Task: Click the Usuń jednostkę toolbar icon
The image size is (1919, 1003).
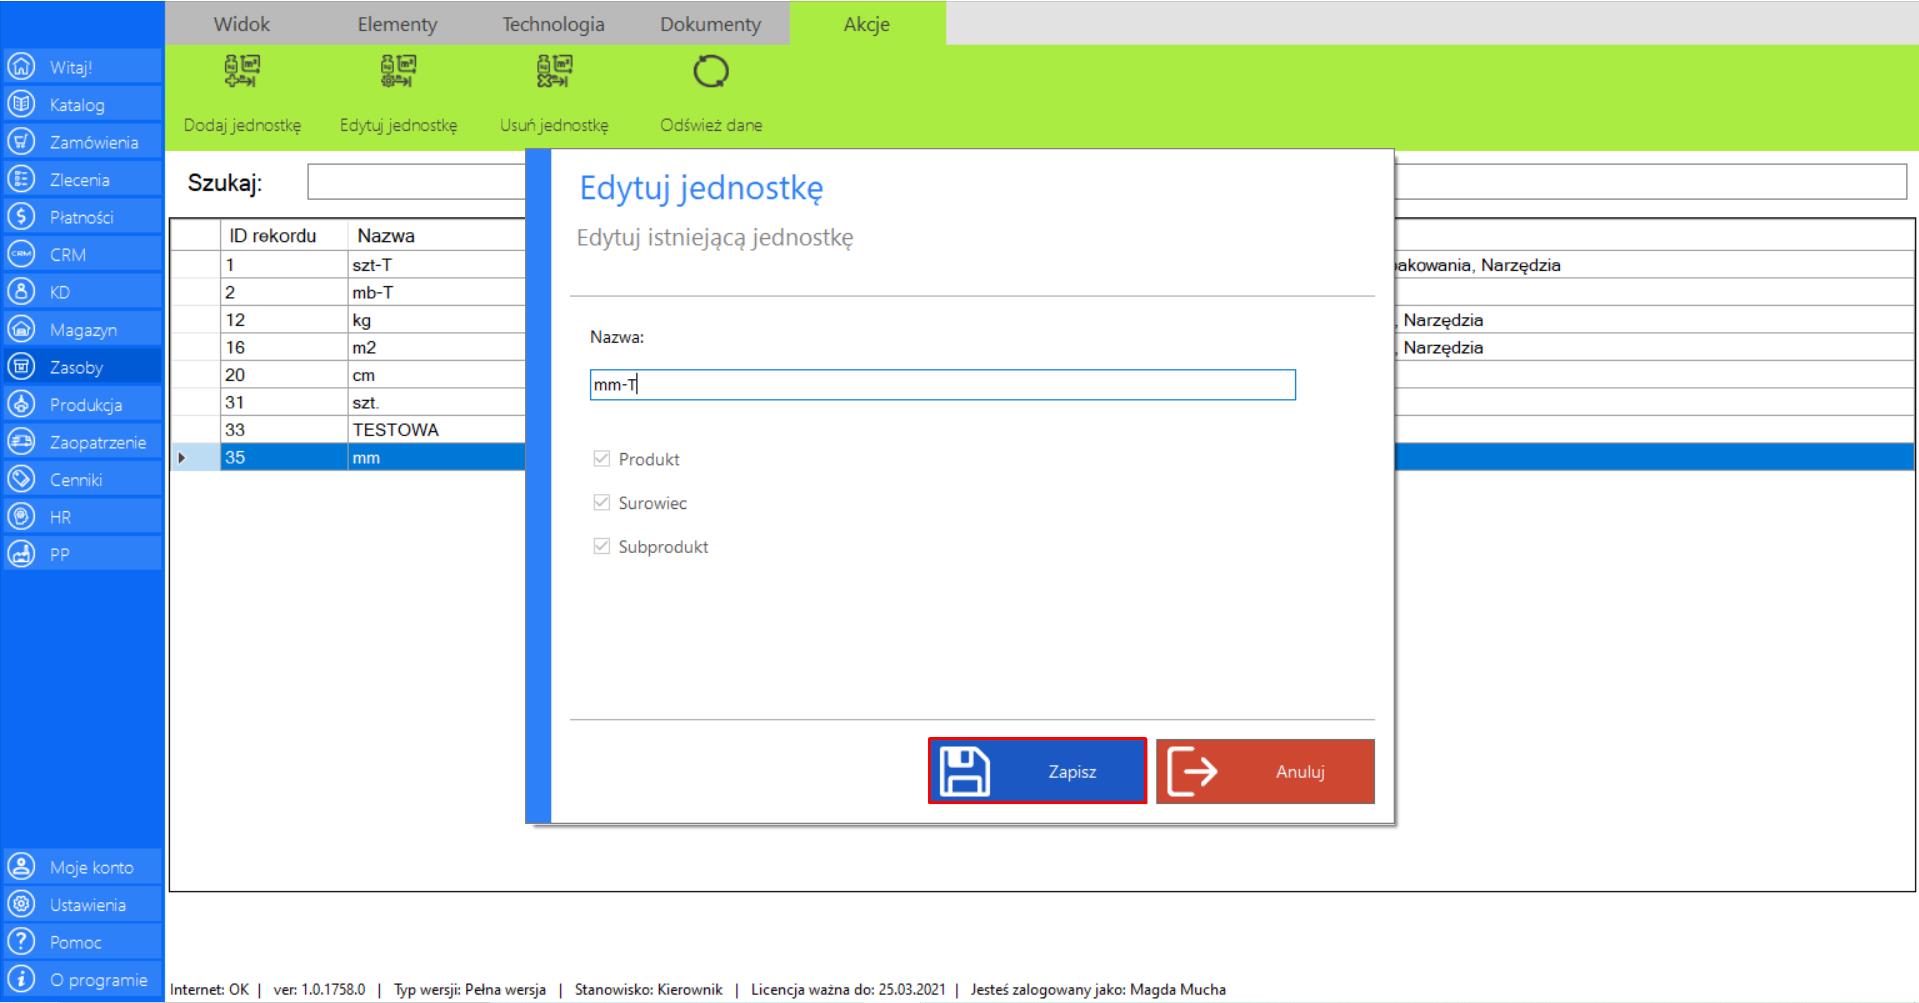Action: (x=554, y=72)
